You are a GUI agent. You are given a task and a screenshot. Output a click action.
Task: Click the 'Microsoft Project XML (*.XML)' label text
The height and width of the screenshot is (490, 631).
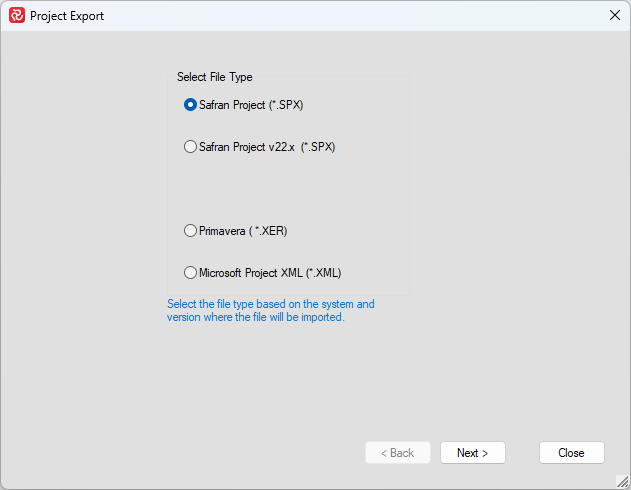tap(270, 273)
